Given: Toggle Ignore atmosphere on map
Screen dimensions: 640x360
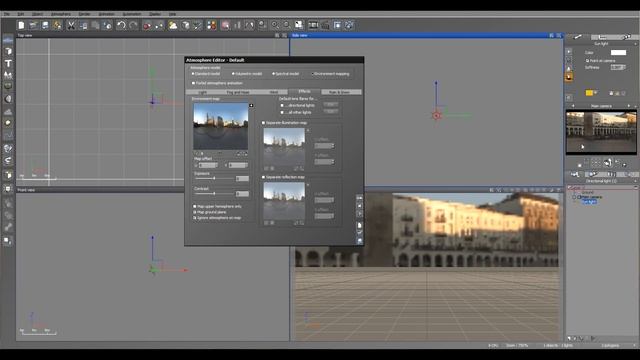Looking at the screenshot, I should pyautogui.click(x=195, y=218).
